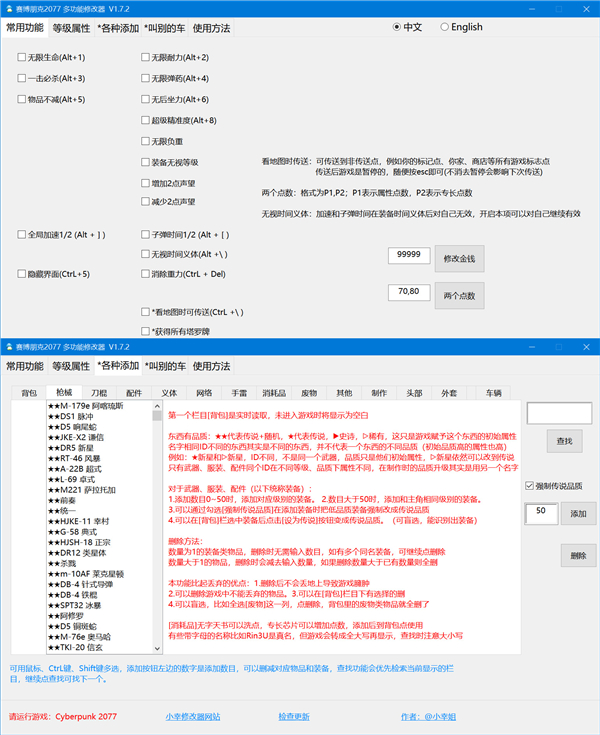
Task: Select the 手雷 item category tab
Action: tap(239, 393)
